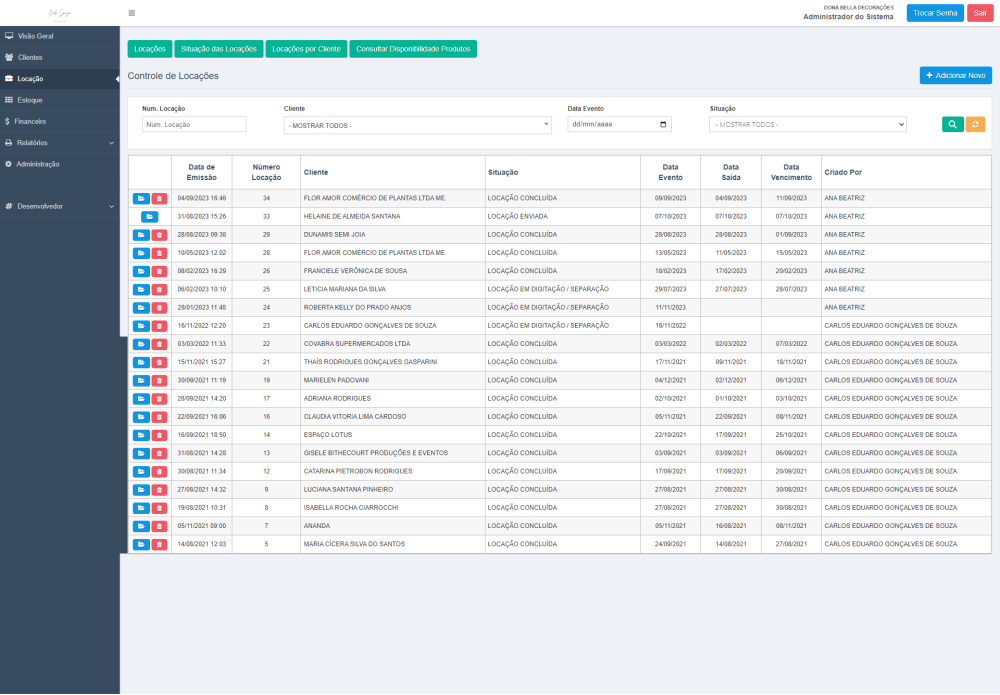
Task: Open folder icon for Isabella Rocha Ciarrocchi
Action: pos(141,508)
